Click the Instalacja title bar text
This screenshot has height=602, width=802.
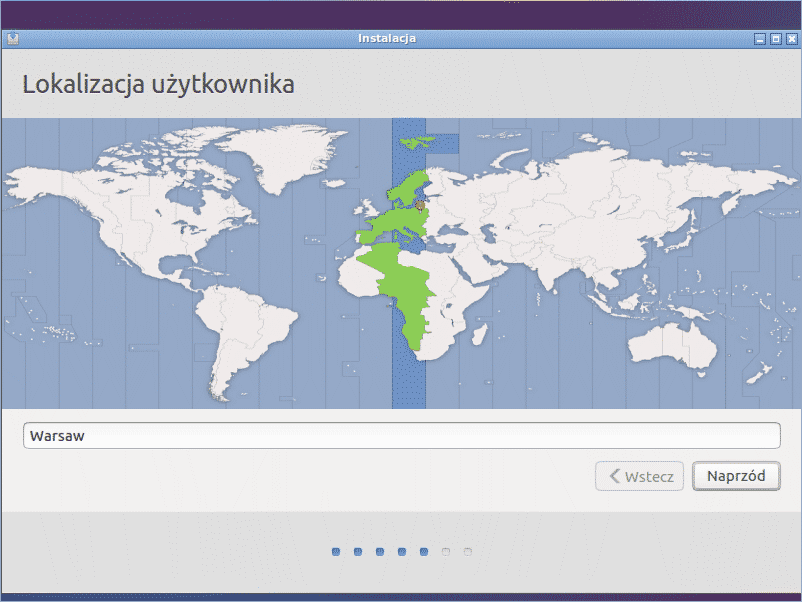[386, 39]
